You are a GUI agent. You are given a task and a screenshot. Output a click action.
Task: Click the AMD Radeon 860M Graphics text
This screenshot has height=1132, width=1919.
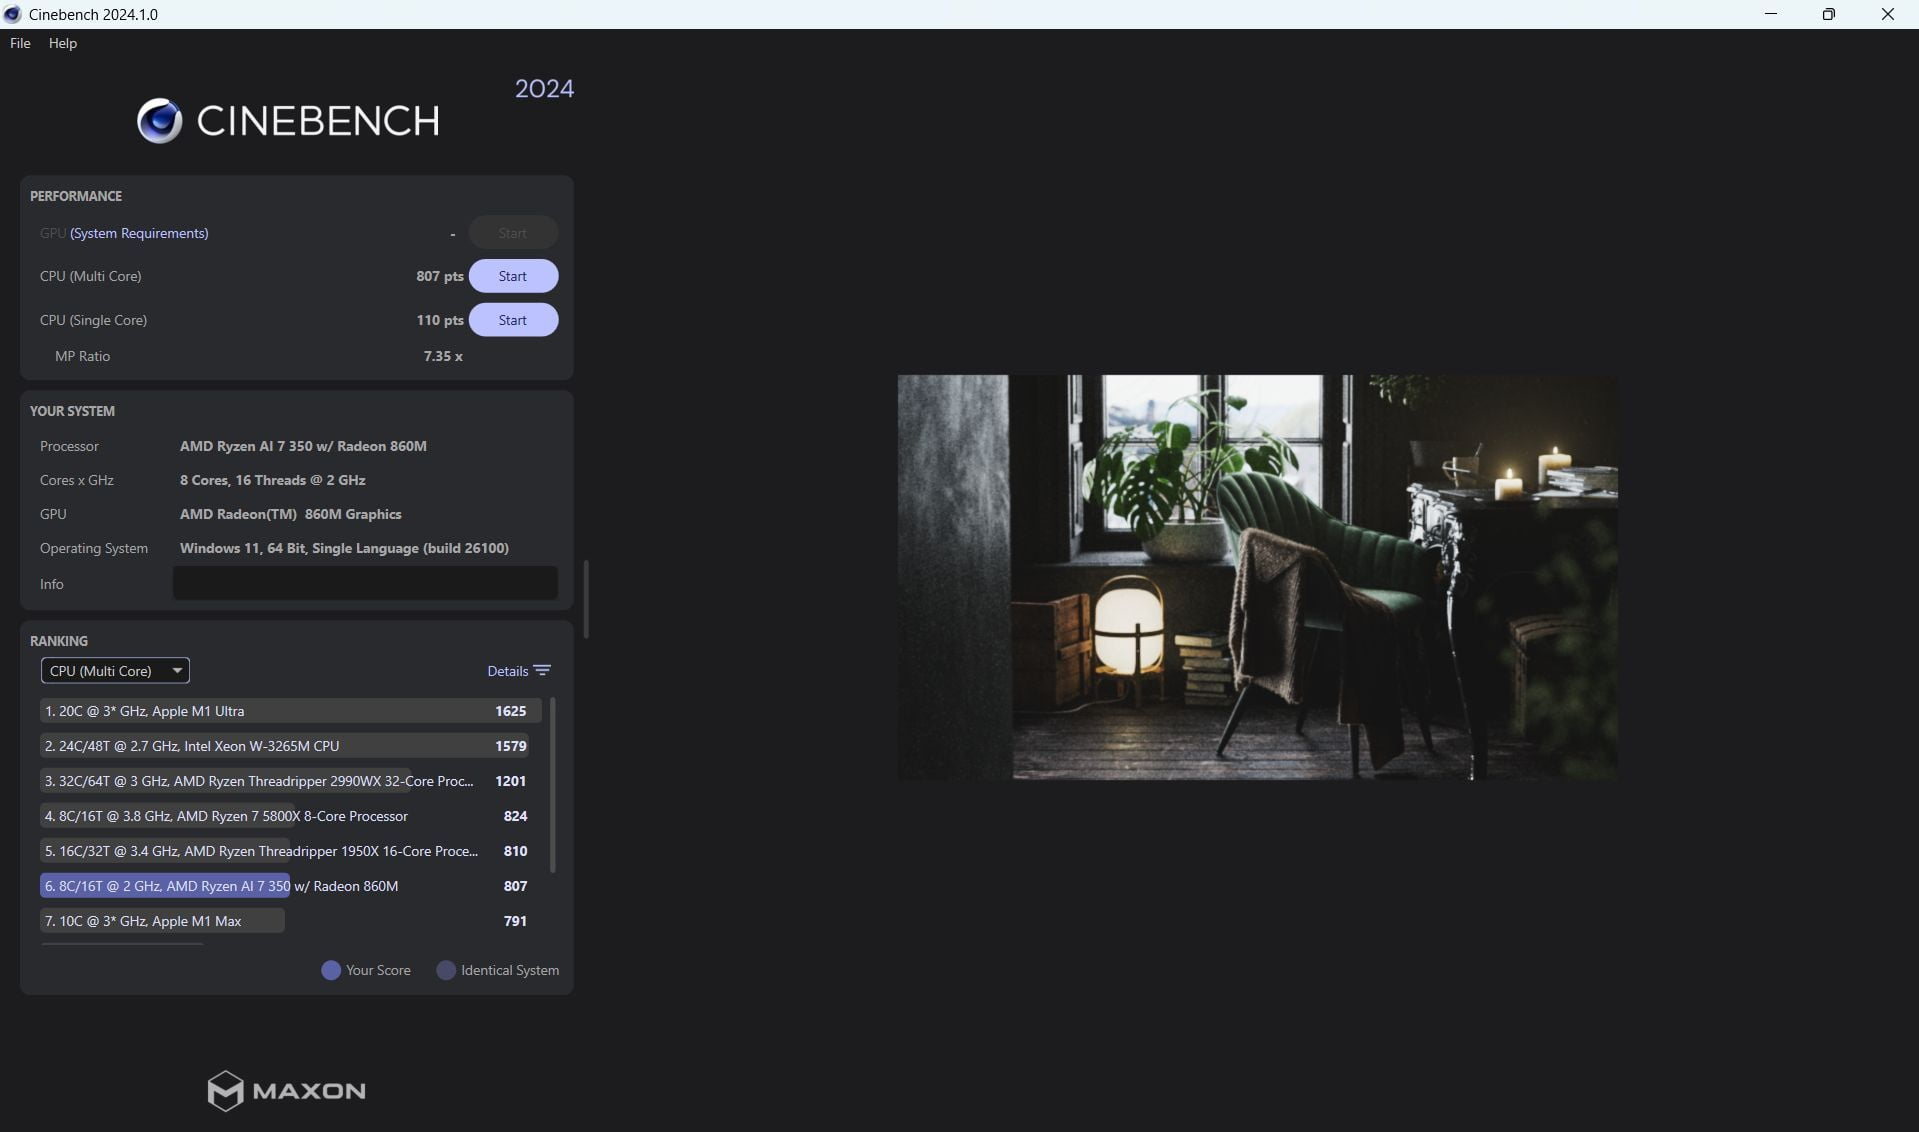[x=290, y=514]
